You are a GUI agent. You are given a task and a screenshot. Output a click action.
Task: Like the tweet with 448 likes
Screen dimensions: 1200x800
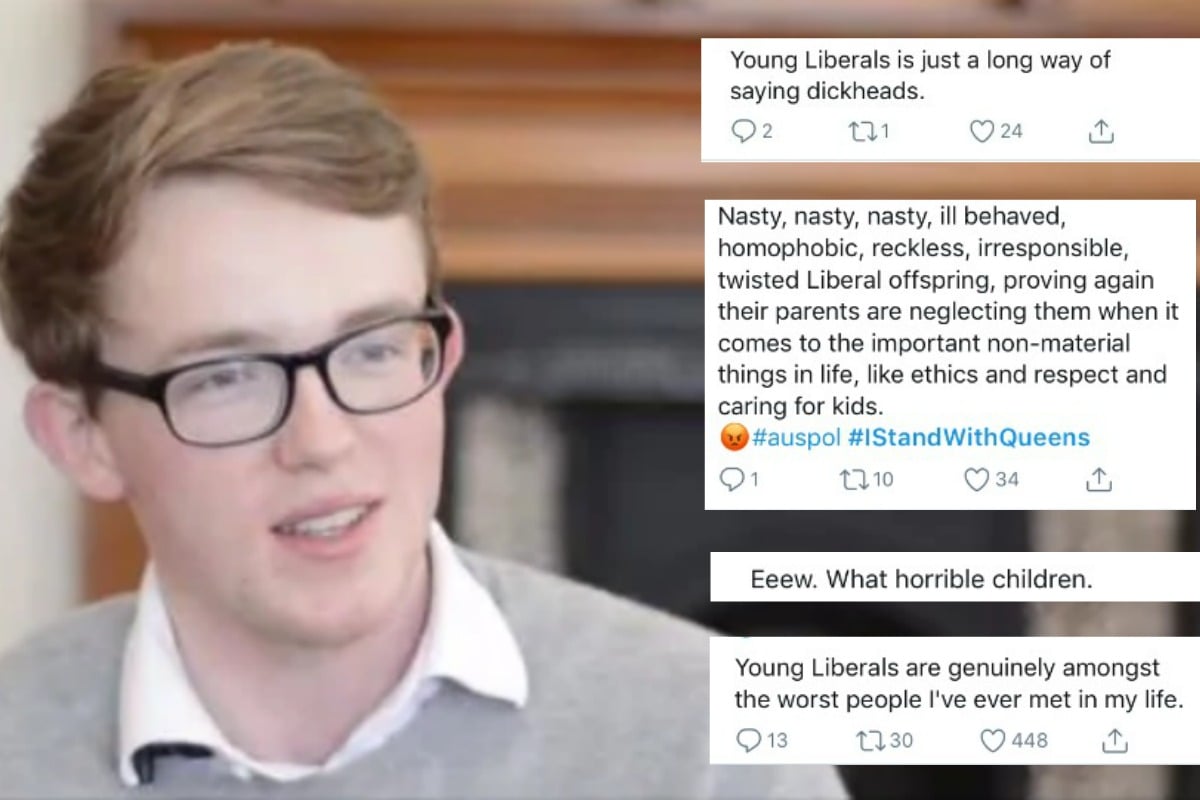(992, 741)
